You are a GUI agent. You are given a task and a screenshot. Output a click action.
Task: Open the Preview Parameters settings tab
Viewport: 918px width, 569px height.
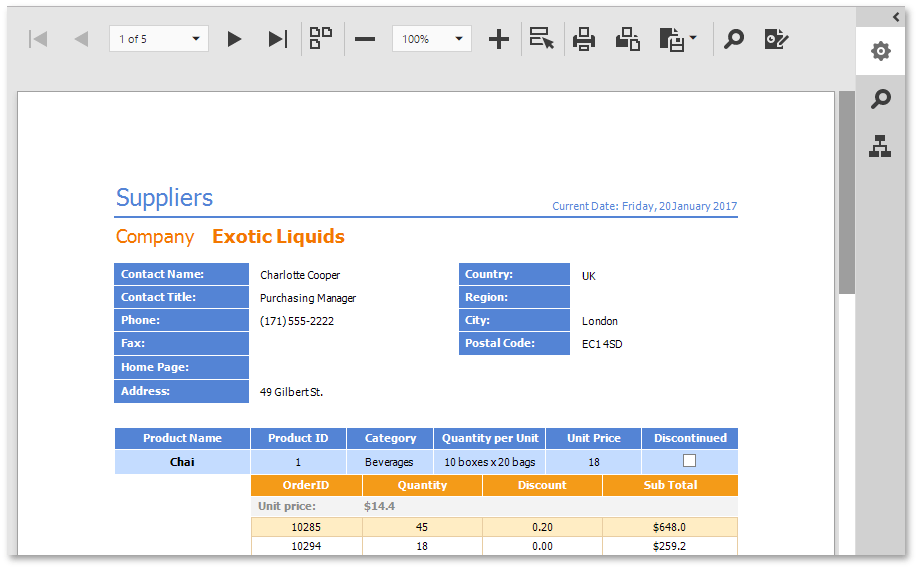880,51
